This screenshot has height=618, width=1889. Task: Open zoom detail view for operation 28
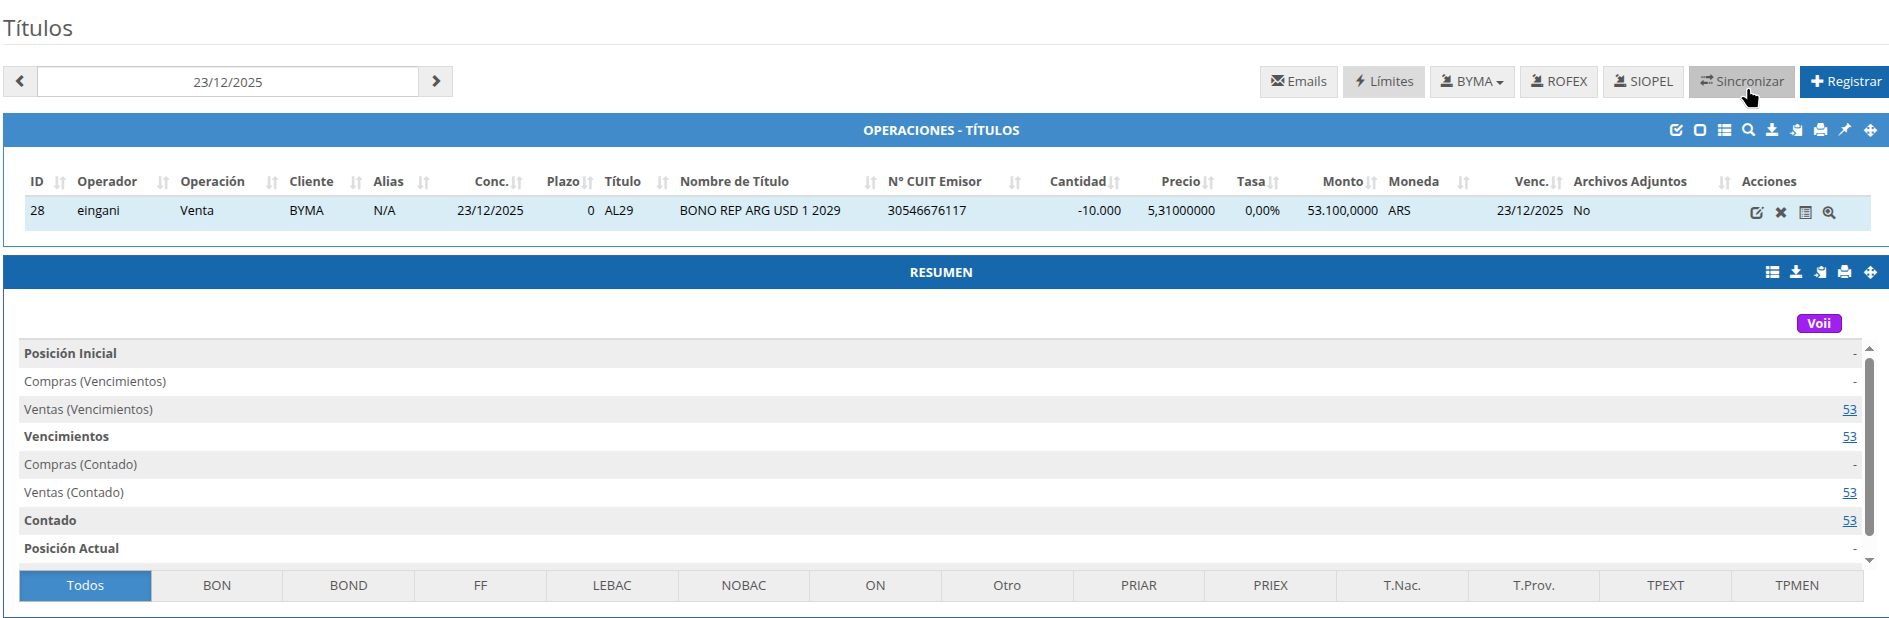click(1829, 213)
